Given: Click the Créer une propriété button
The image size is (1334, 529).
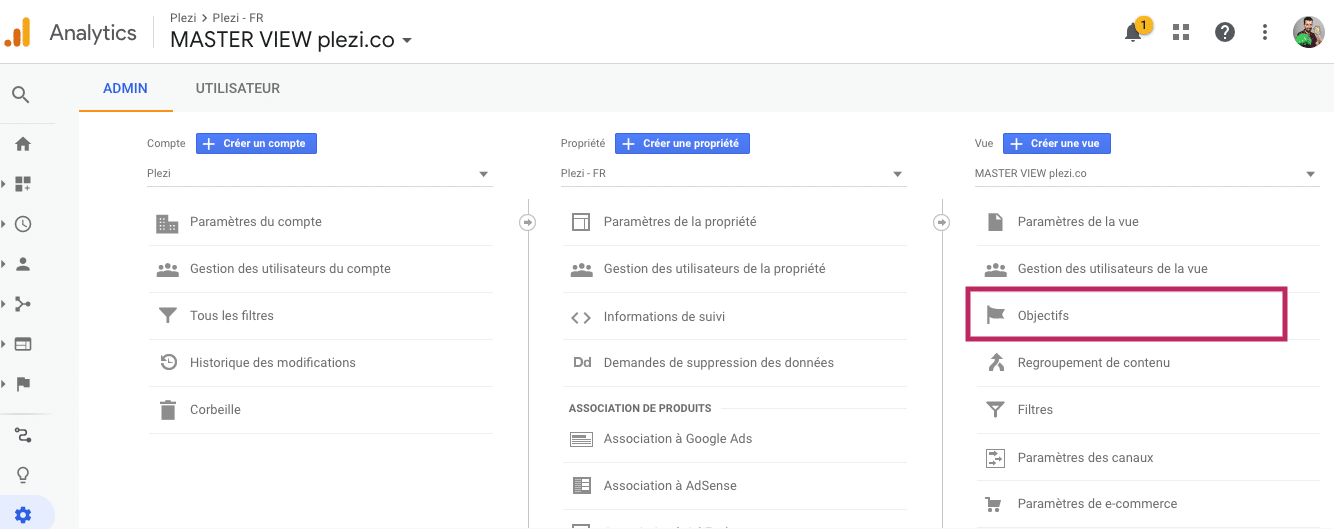Looking at the screenshot, I should (682, 143).
